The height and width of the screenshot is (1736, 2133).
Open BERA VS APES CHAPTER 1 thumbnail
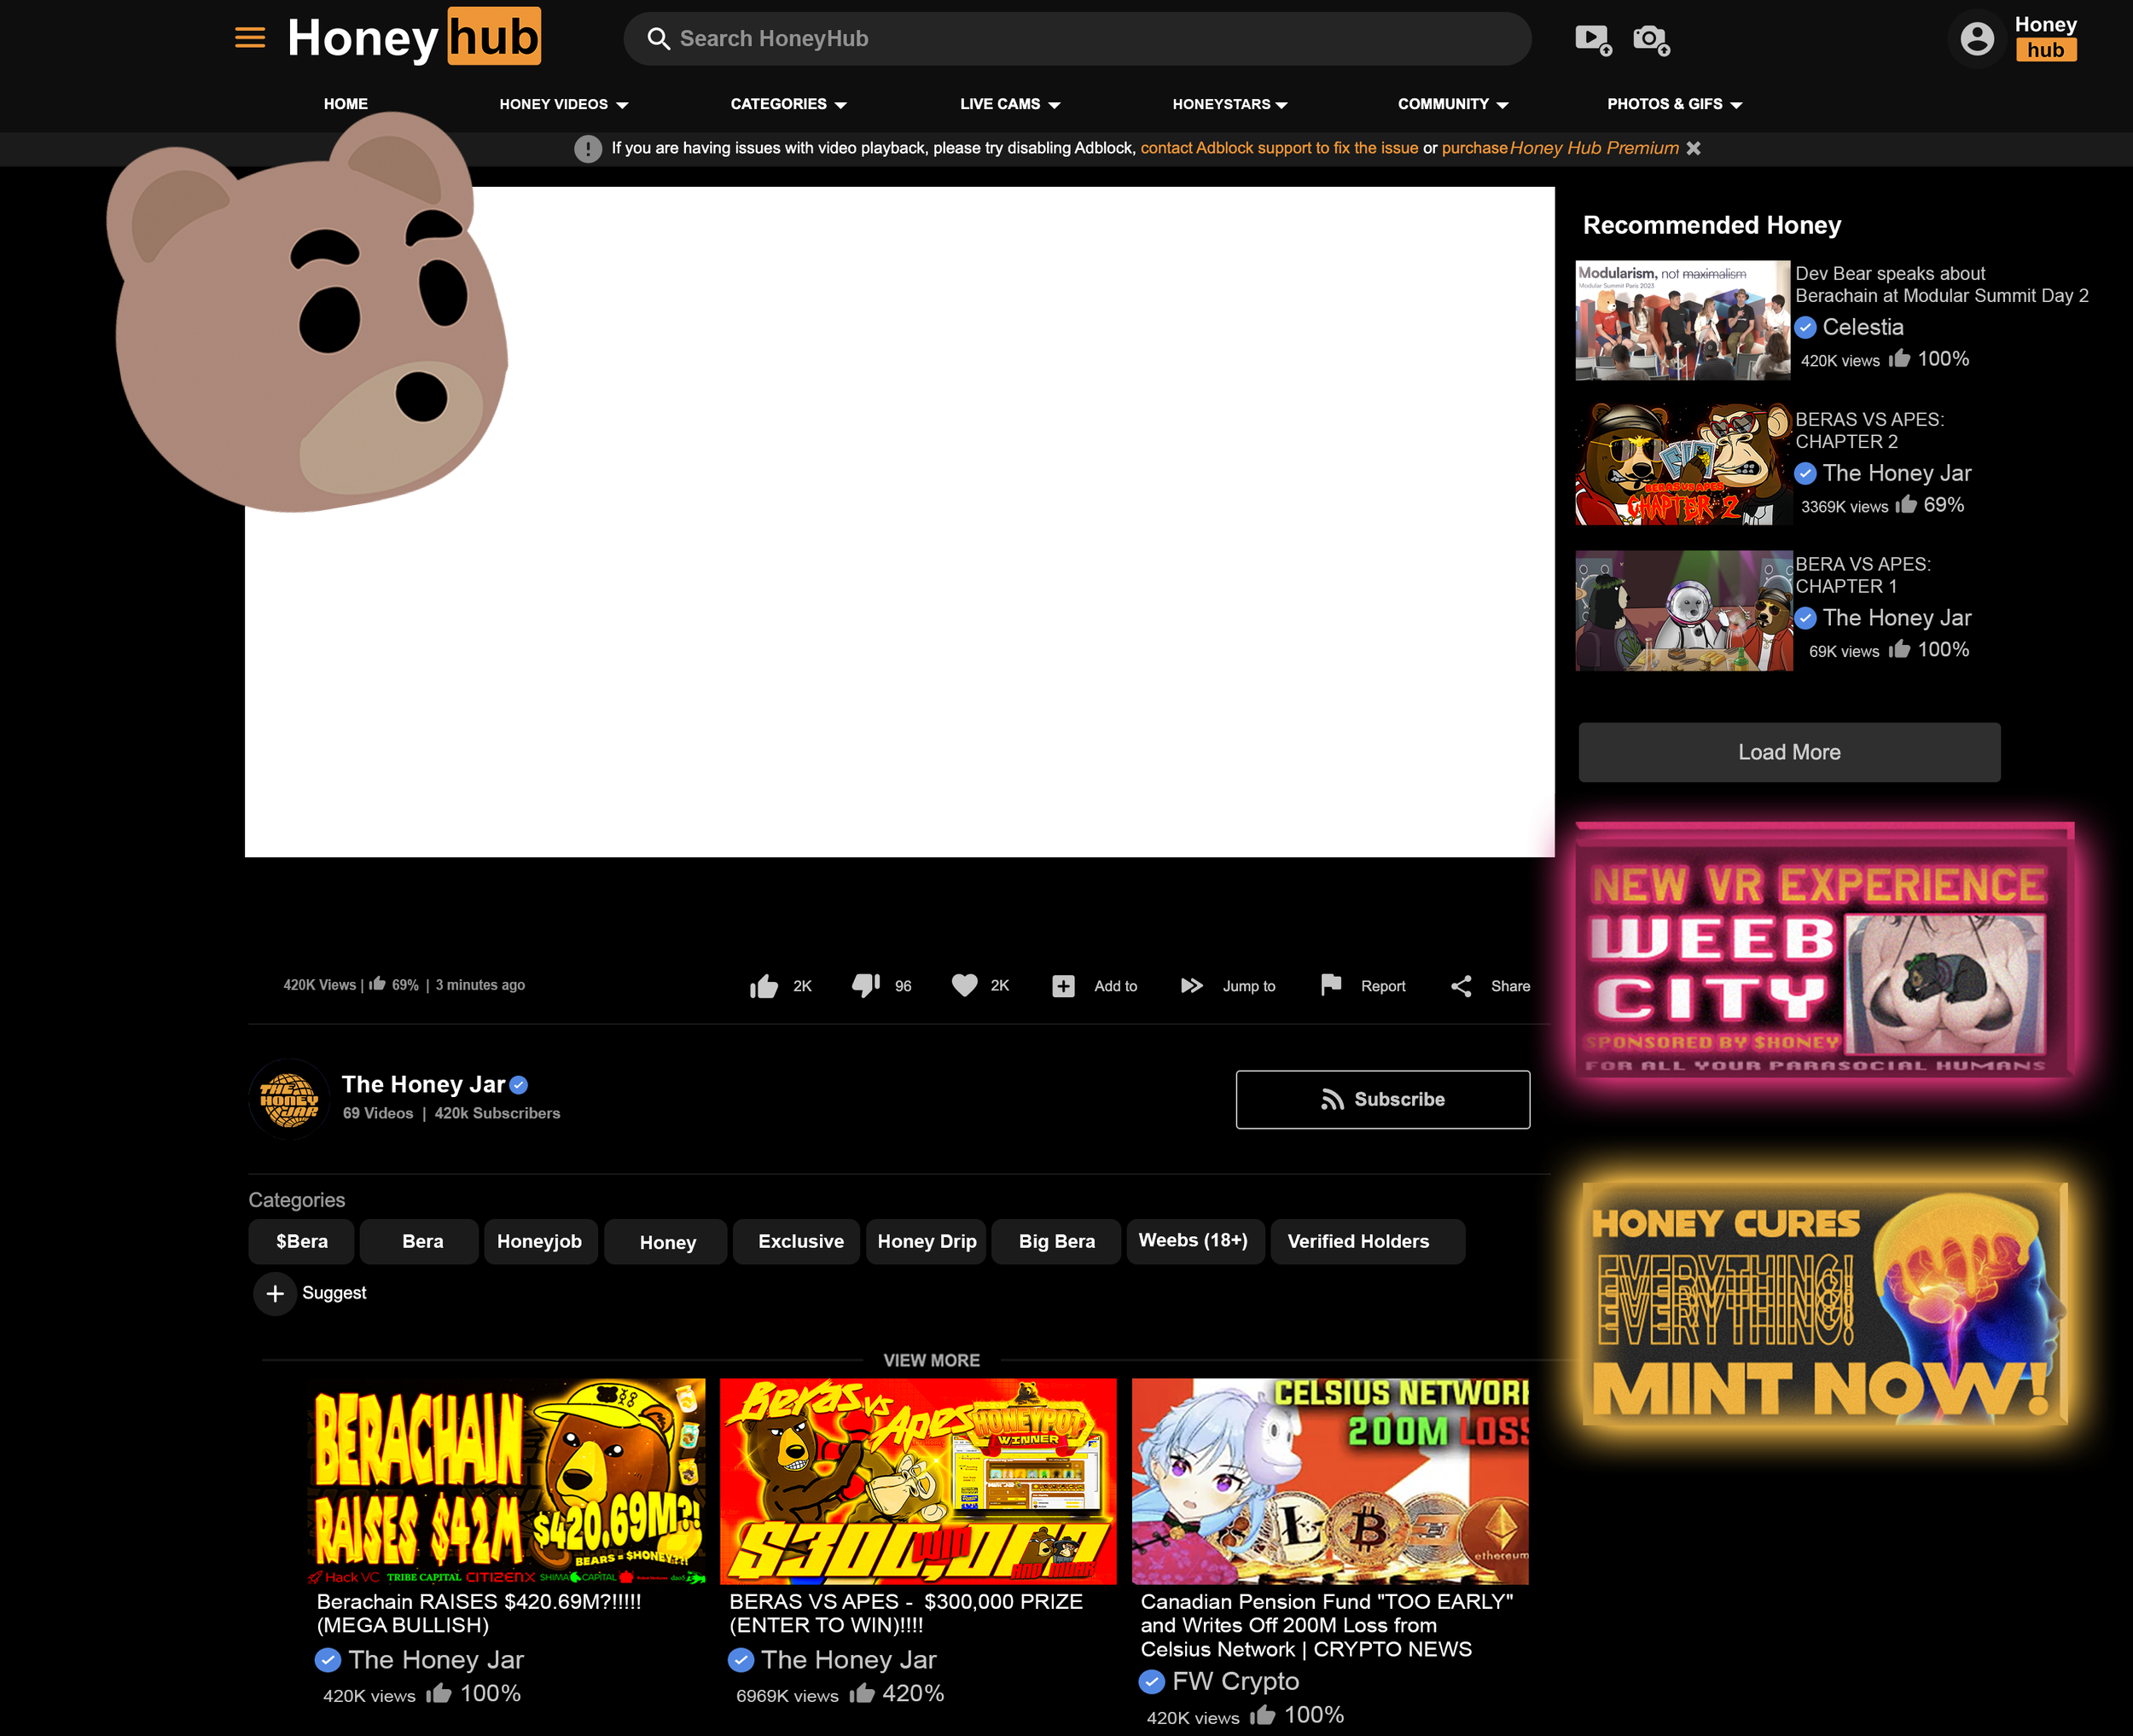pyautogui.click(x=1683, y=610)
